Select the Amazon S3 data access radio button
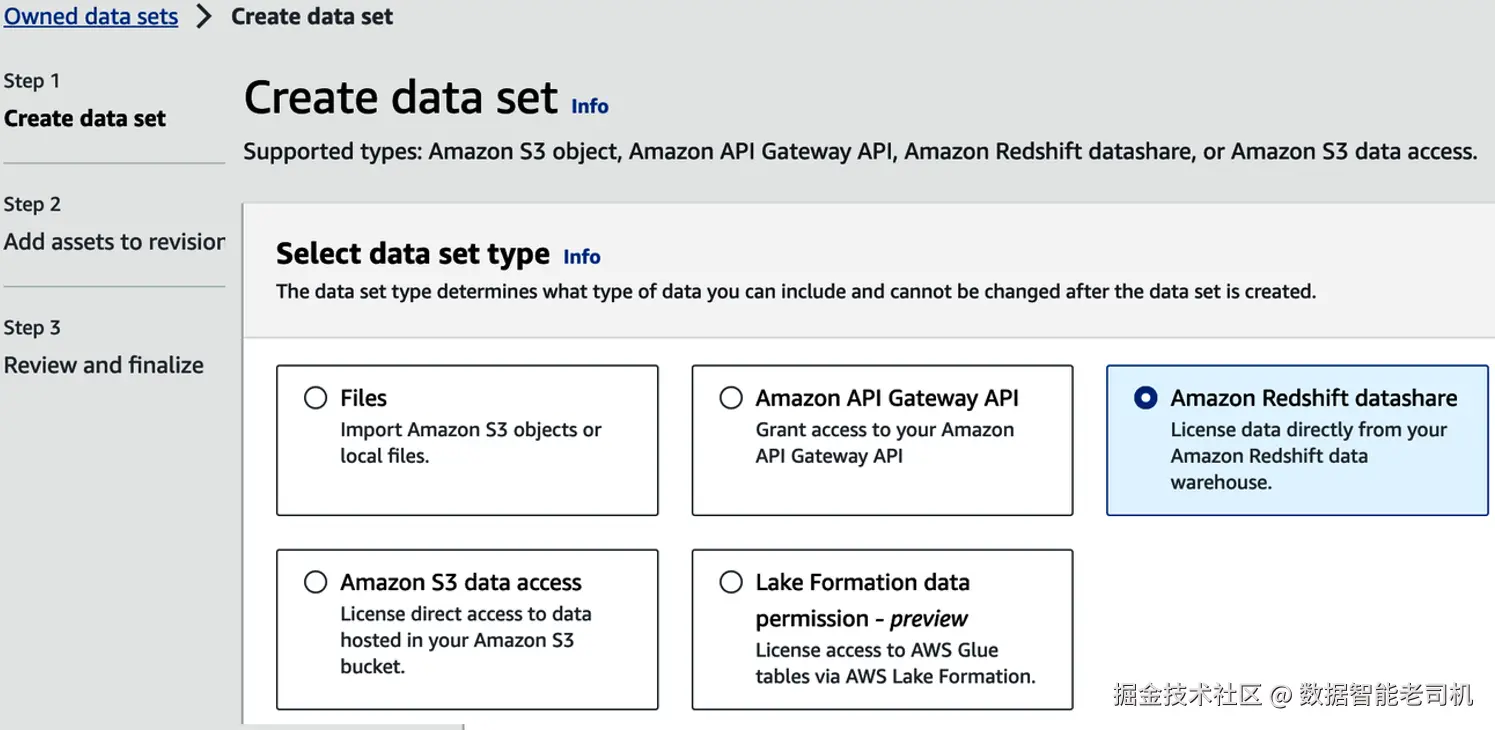1495x730 pixels. click(316, 582)
